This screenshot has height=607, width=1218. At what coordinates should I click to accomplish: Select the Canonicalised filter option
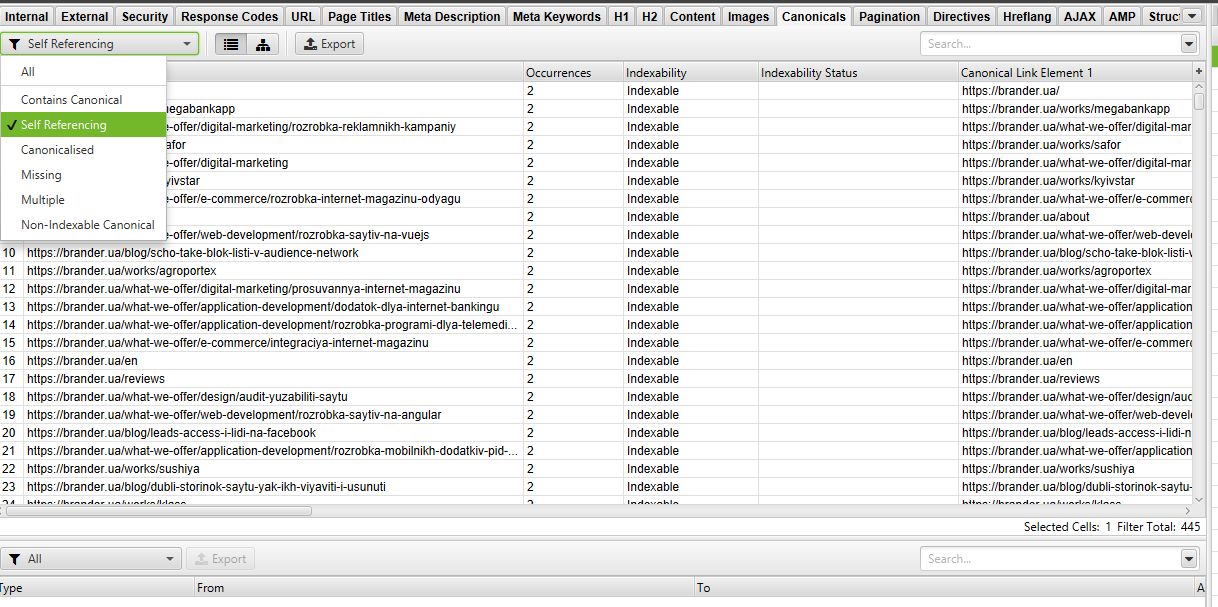coord(57,150)
